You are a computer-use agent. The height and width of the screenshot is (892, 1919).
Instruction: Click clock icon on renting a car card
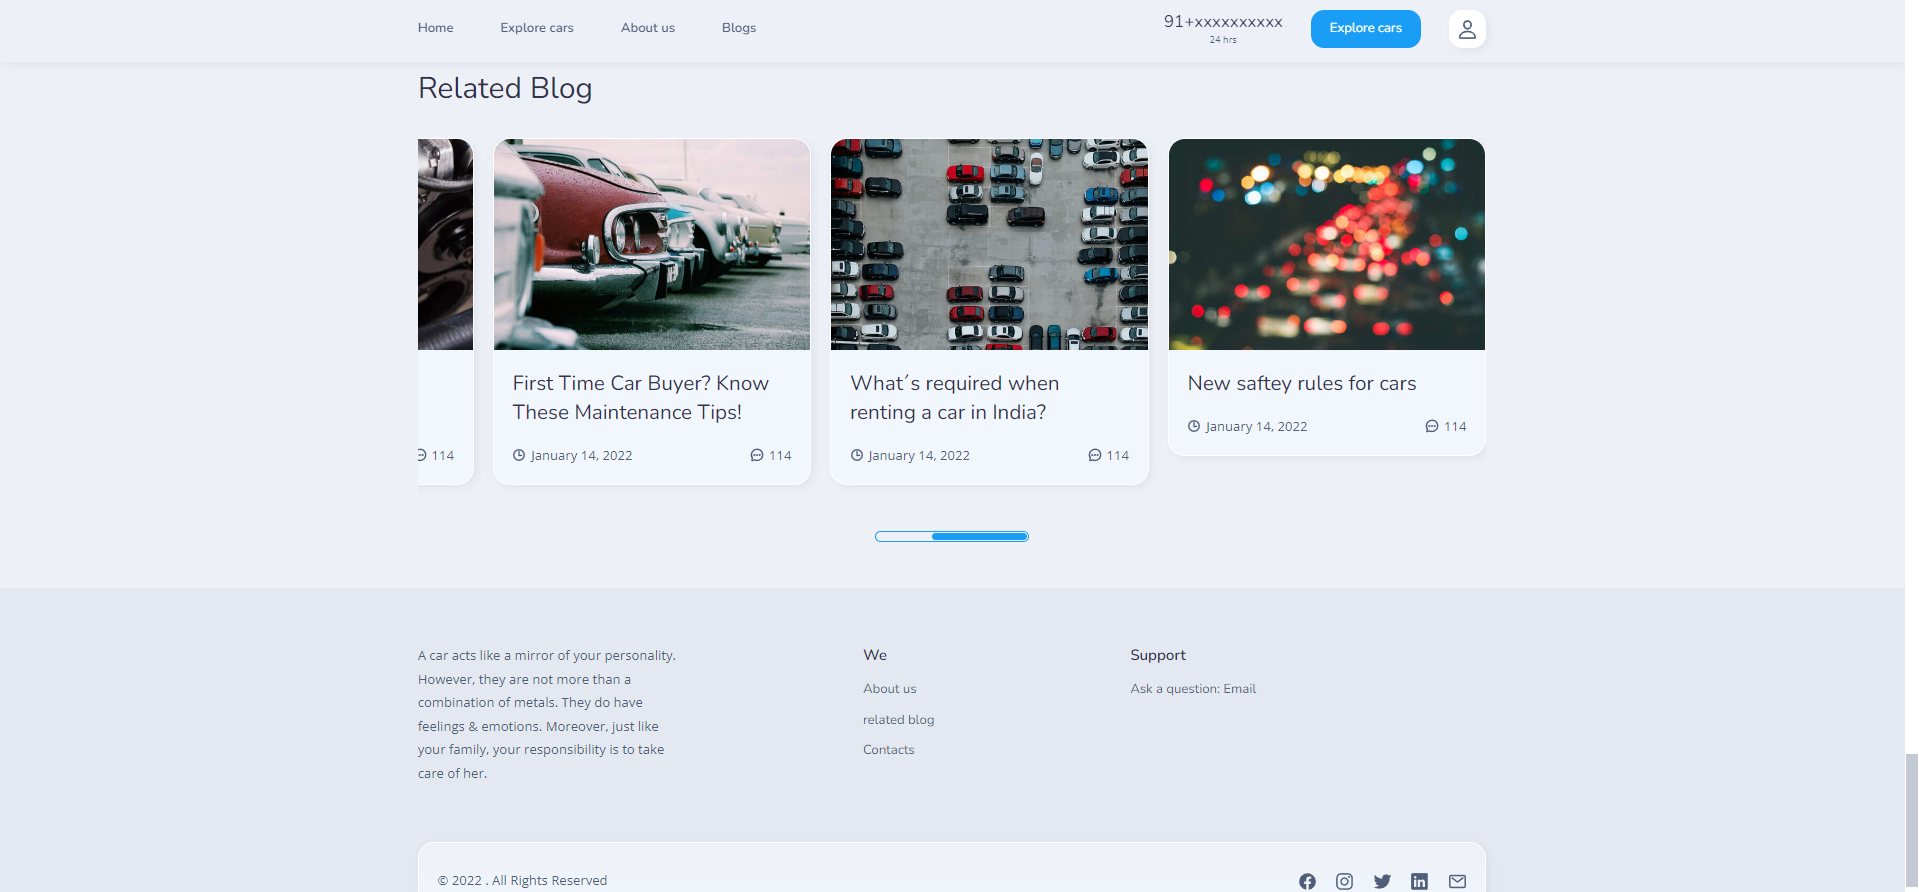click(x=857, y=455)
